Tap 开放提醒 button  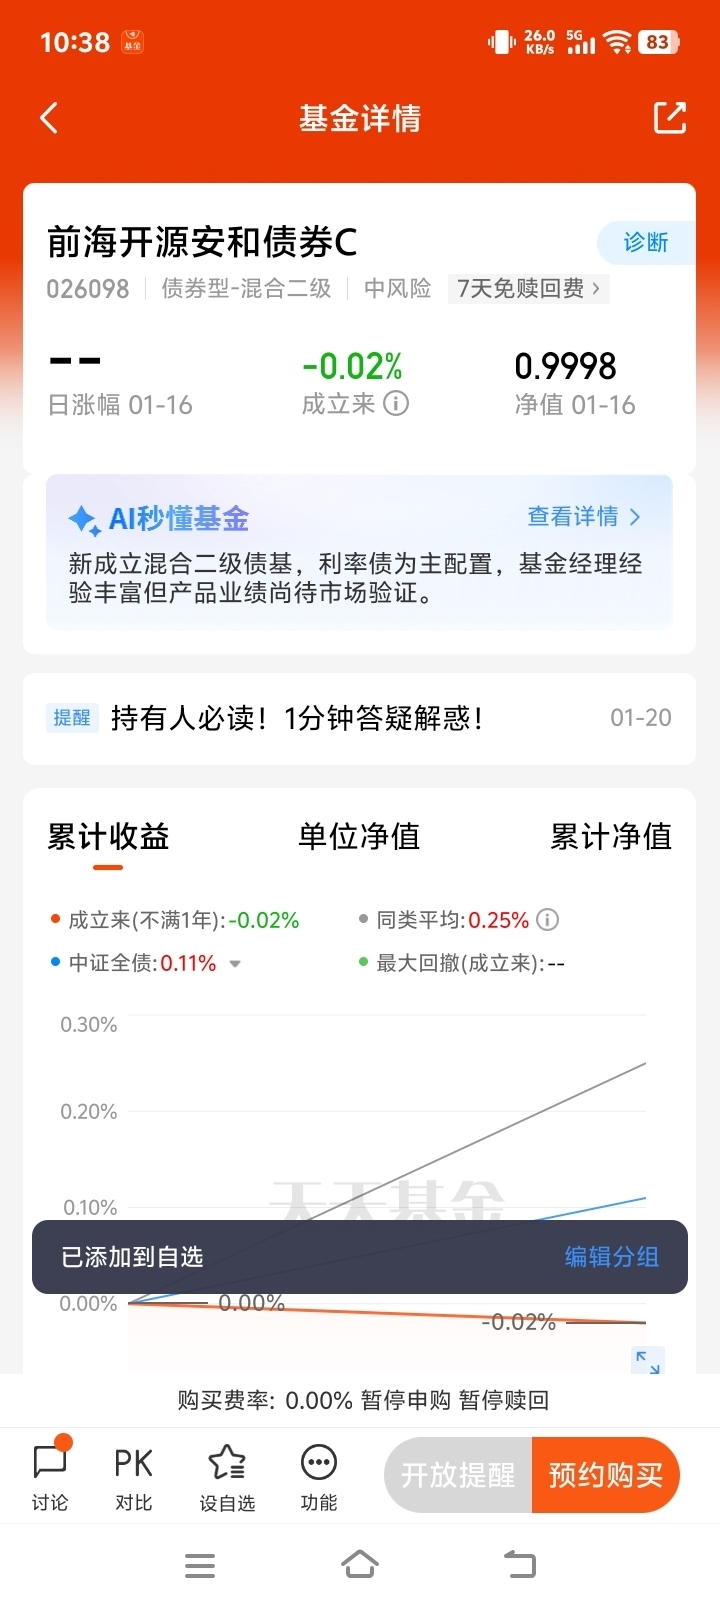click(x=458, y=1475)
